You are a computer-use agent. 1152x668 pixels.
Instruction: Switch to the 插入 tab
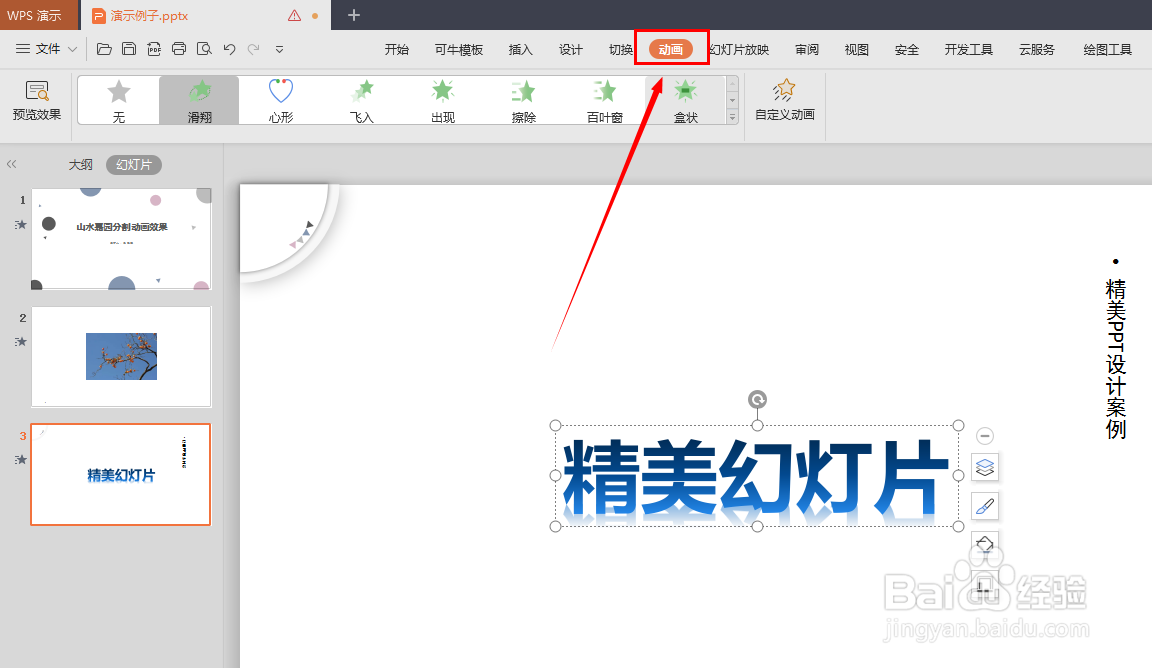pos(520,49)
